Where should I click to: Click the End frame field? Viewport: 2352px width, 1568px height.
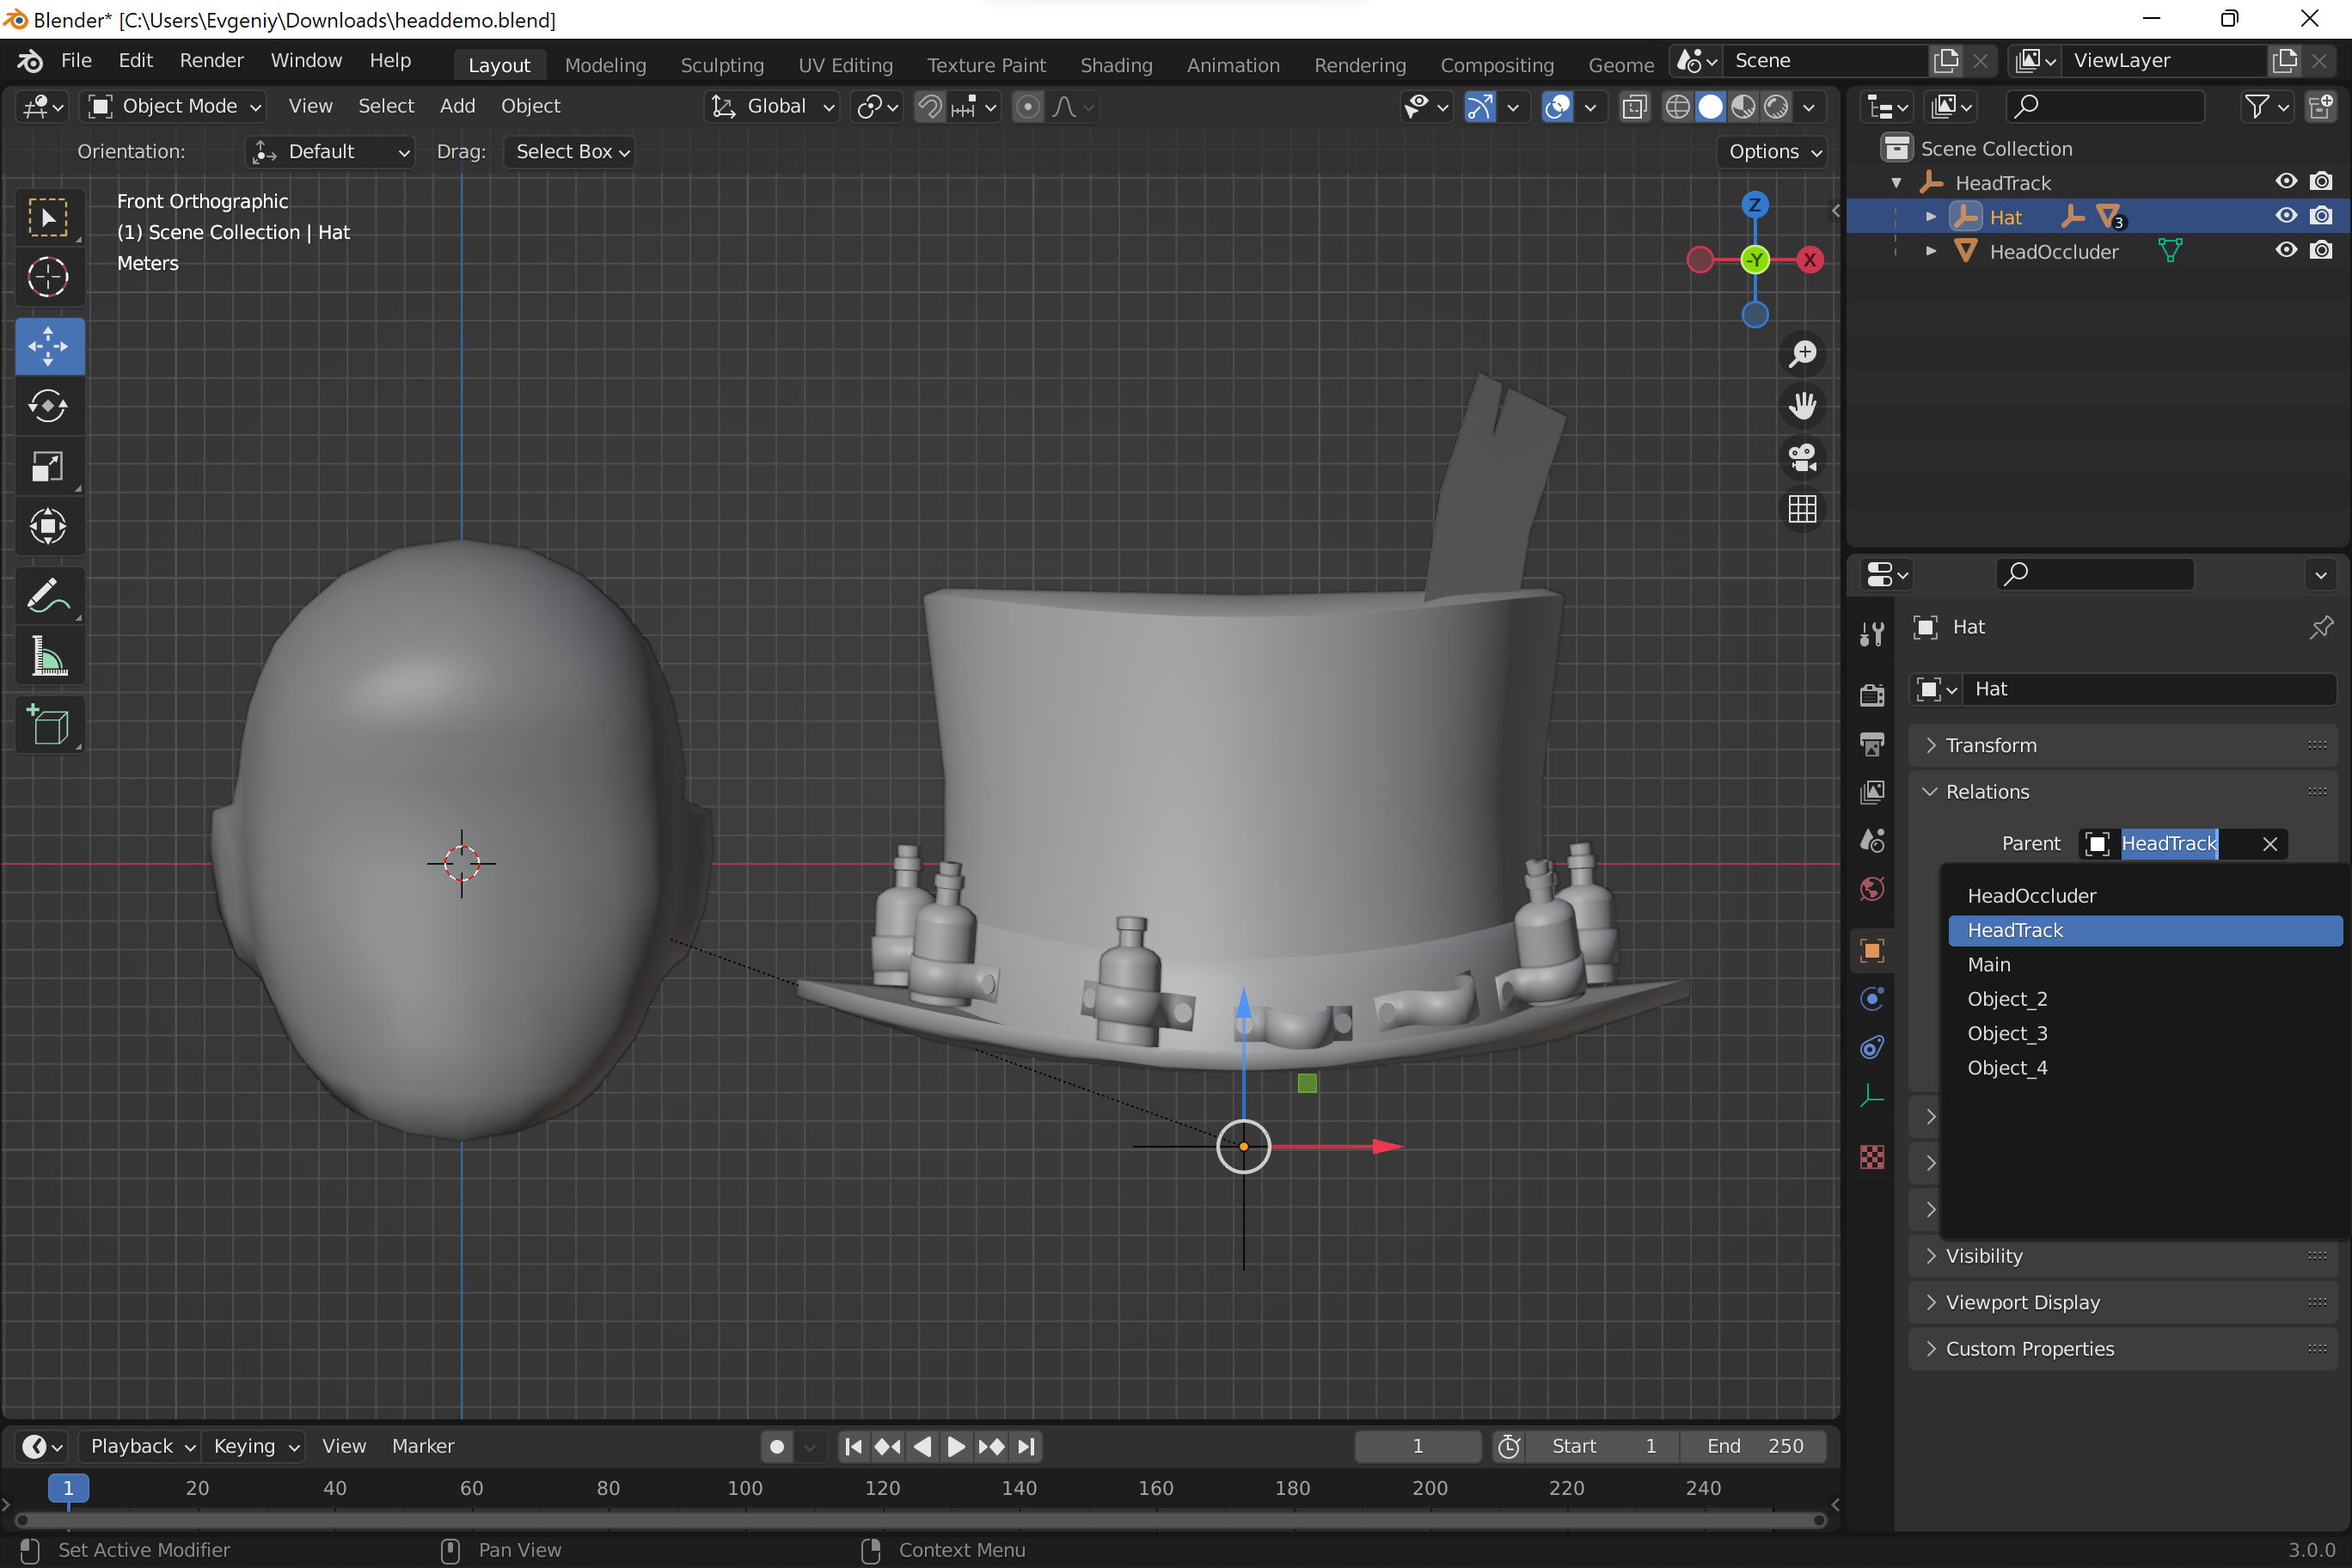tap(1754, 1446)
